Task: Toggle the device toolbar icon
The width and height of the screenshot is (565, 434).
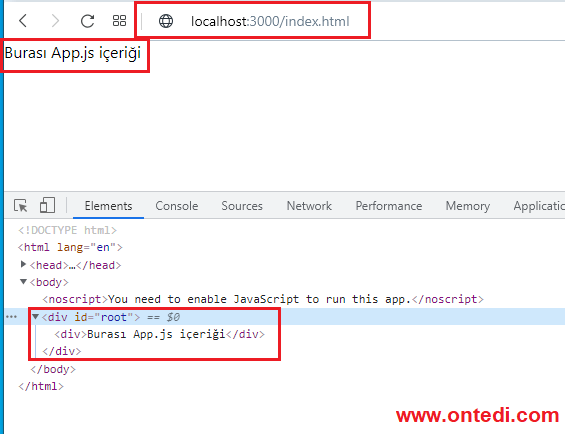Action: [x=47, y=205]
